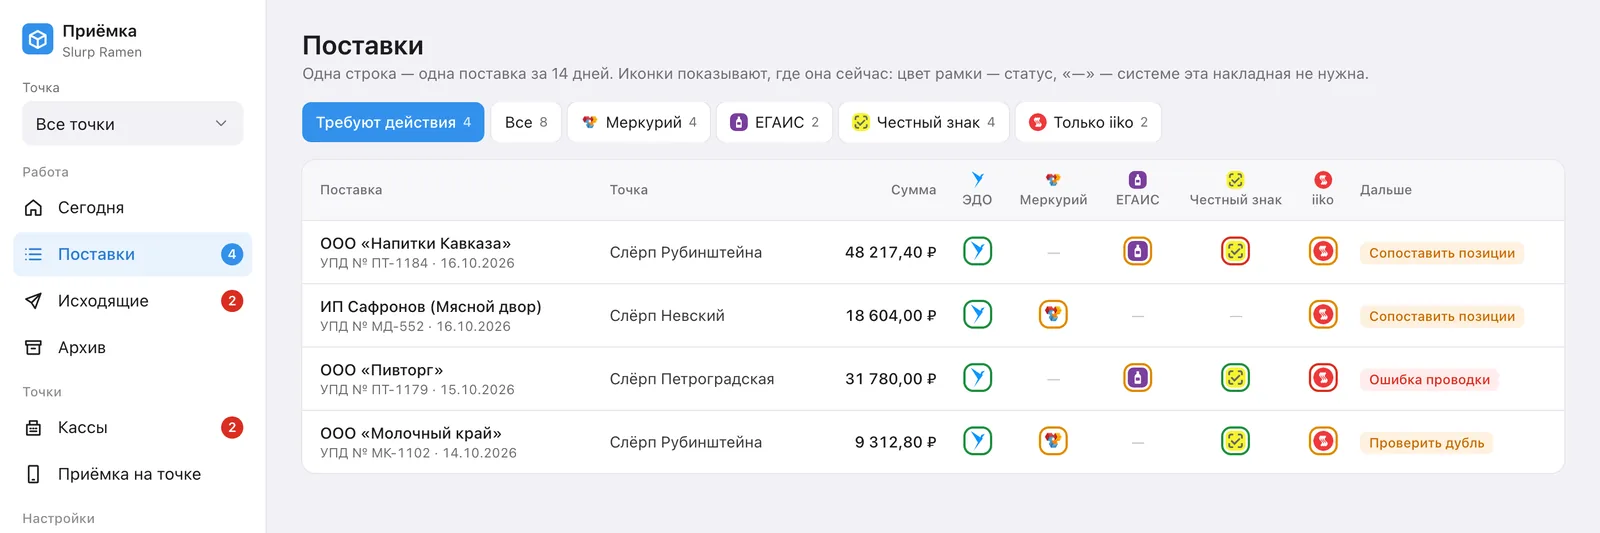1600x533 pixels.
Task: Click the Слёрп Невский cell
Action: click(x=667, y=315)
